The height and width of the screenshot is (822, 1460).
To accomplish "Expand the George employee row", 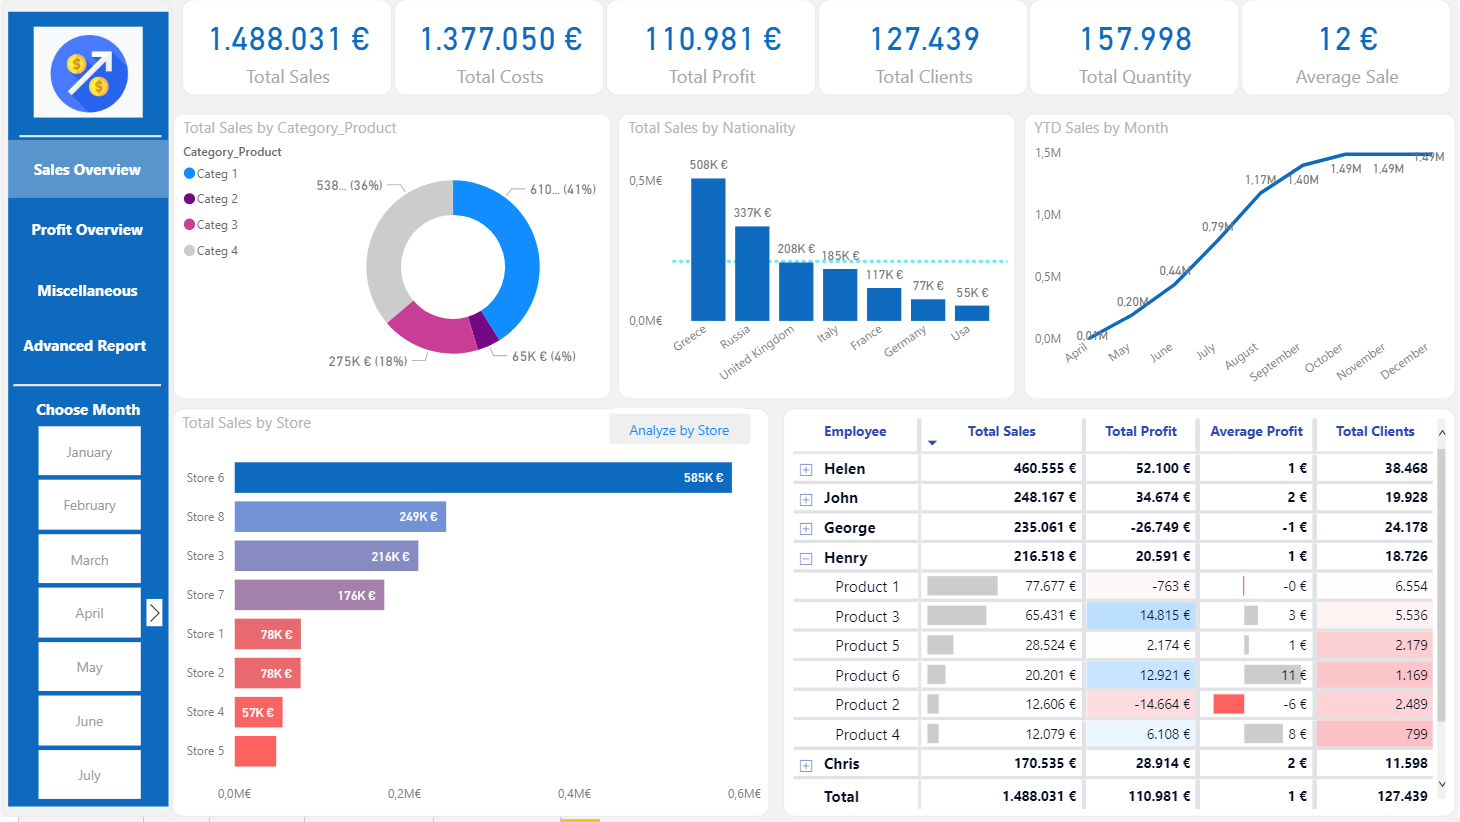I will pyautogui.click(x=806, y=529).
